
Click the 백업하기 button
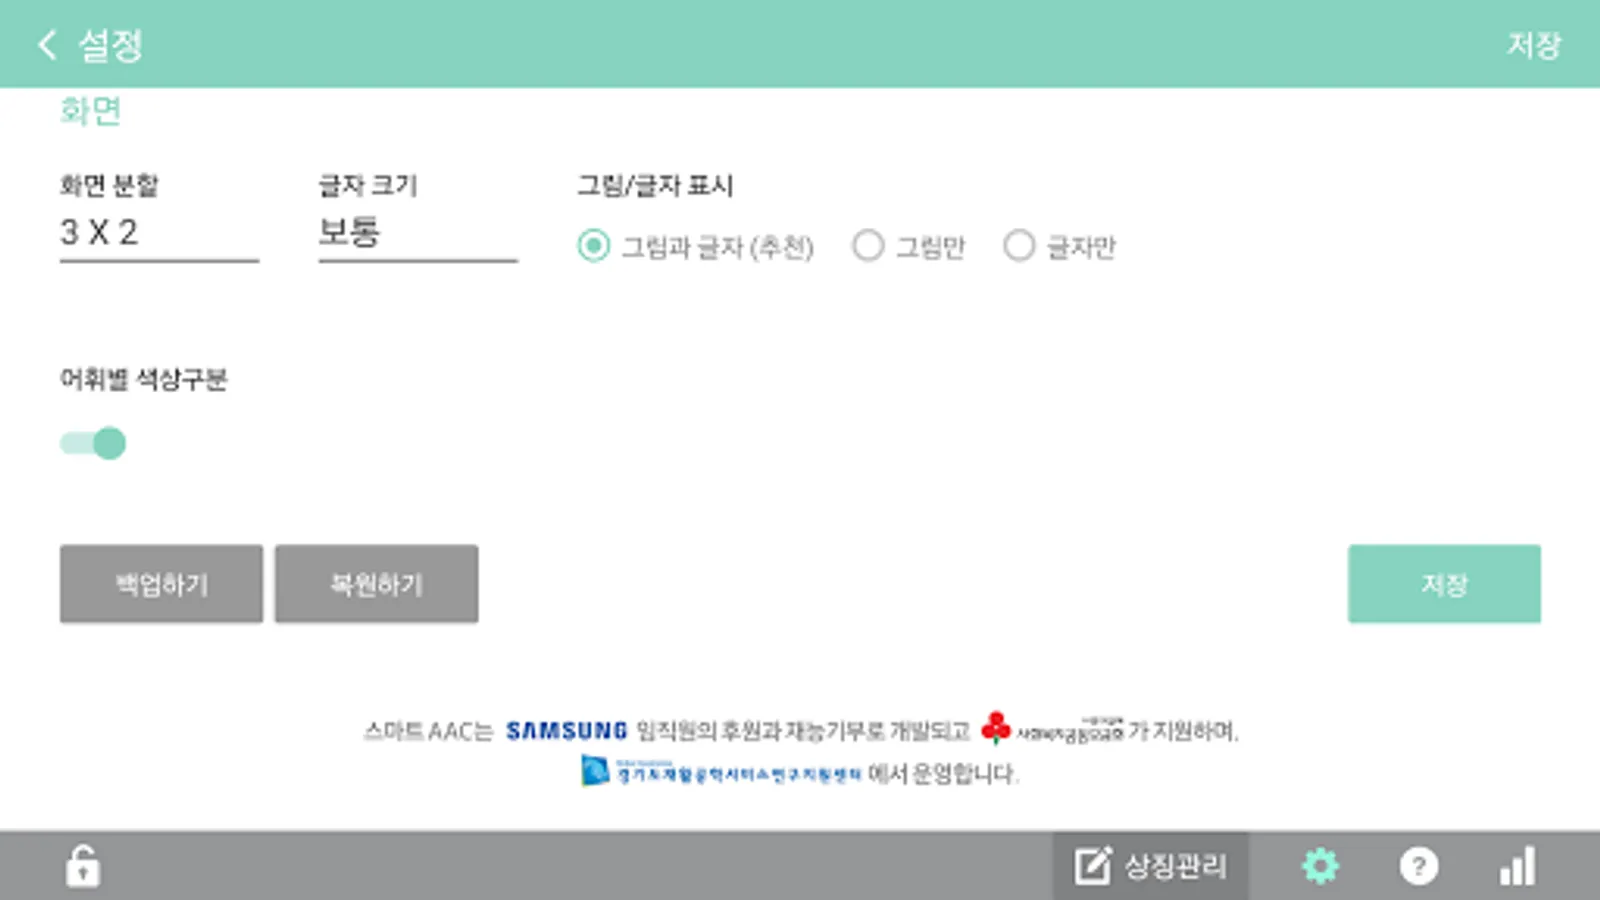pyautogui.click(x=161, y=584)
